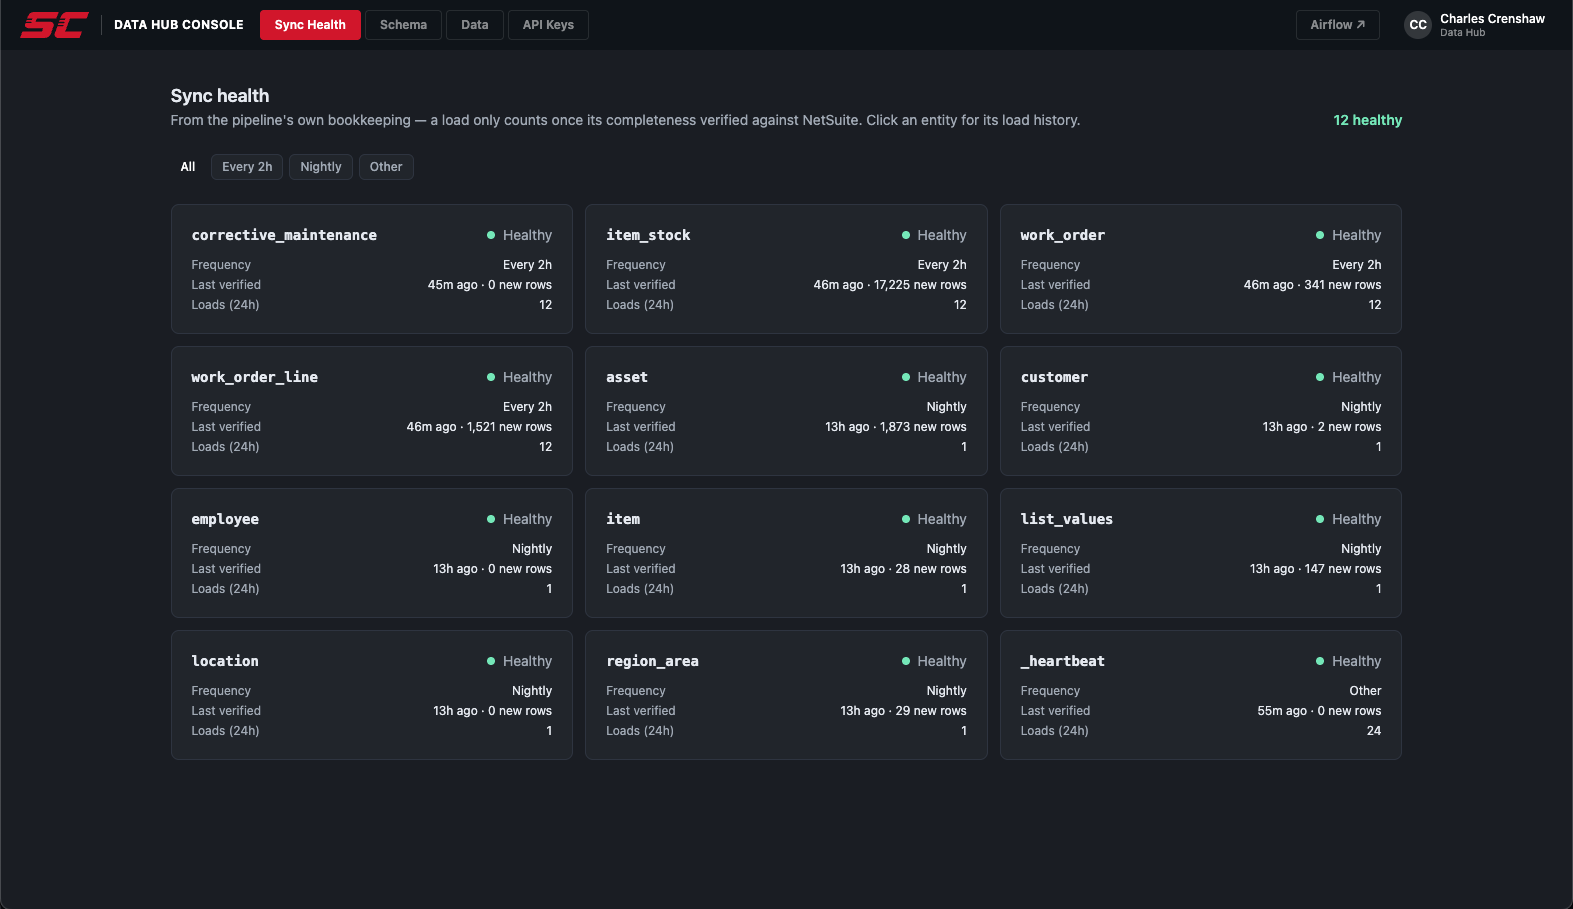Click the Healthy status on corrective_maintenance

click(519, 235)
